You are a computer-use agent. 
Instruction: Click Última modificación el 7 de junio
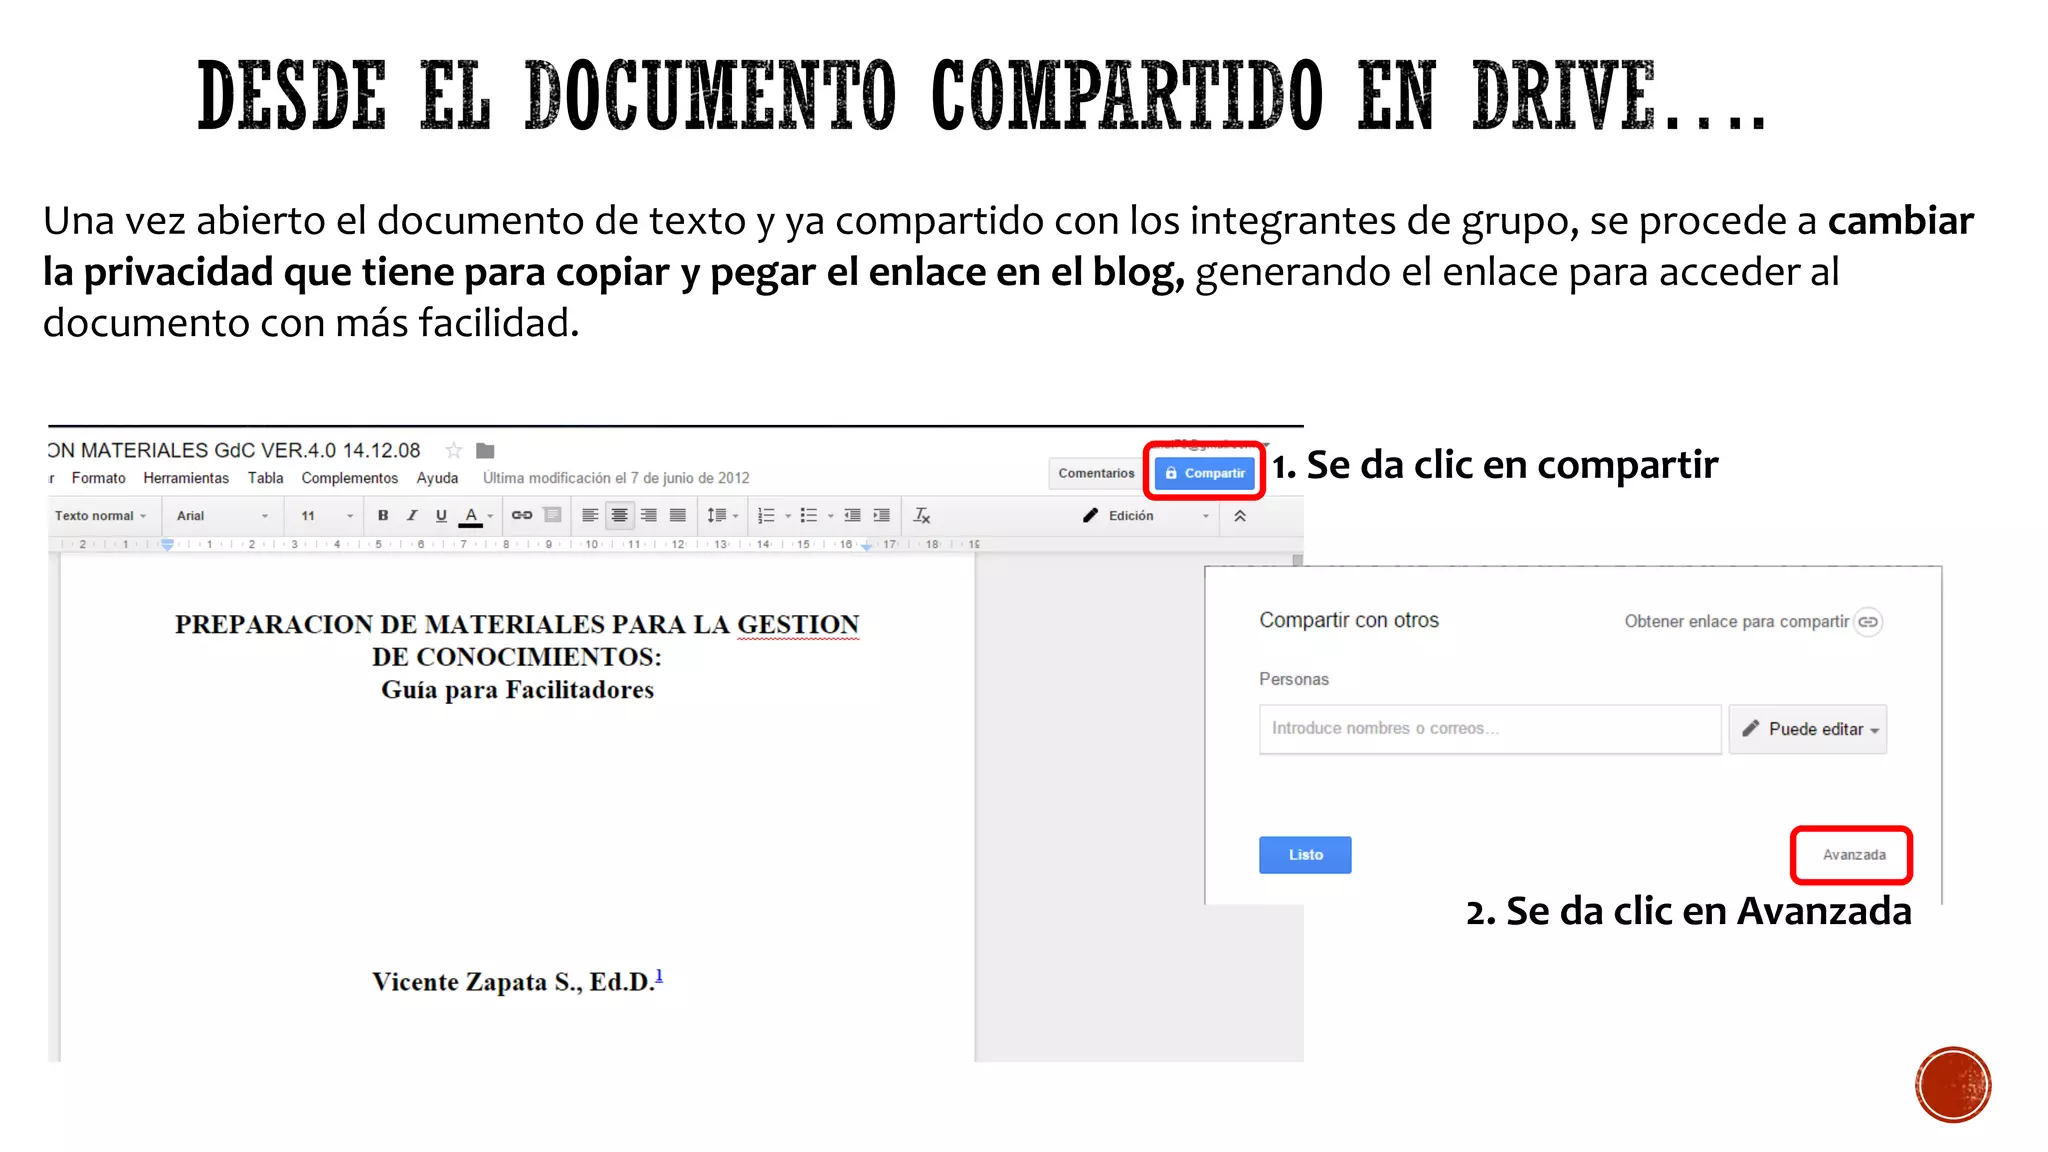tap(616, 478)
